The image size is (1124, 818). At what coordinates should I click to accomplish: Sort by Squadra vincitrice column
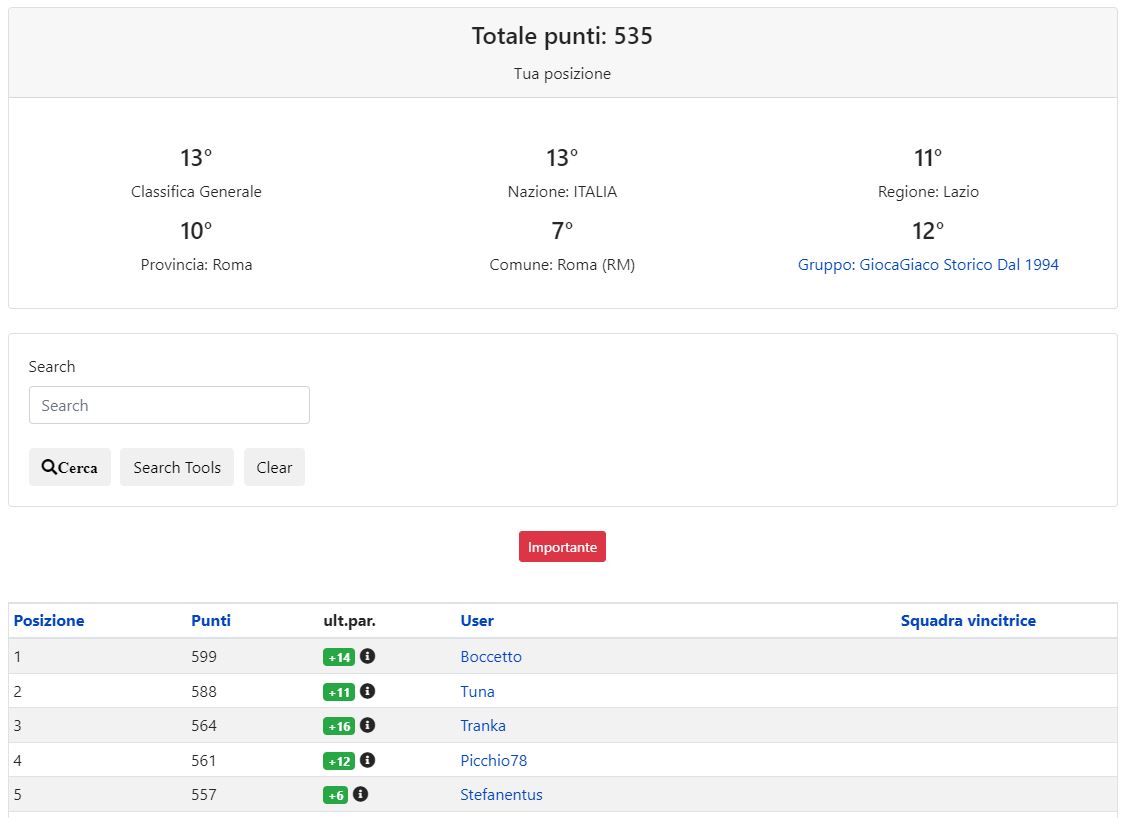968,620
